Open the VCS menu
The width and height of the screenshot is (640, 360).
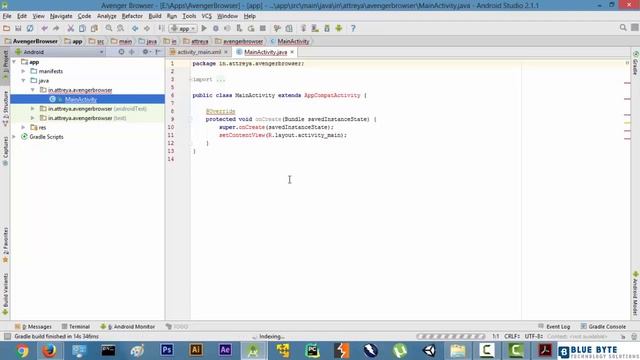click(x=207, y=16)
